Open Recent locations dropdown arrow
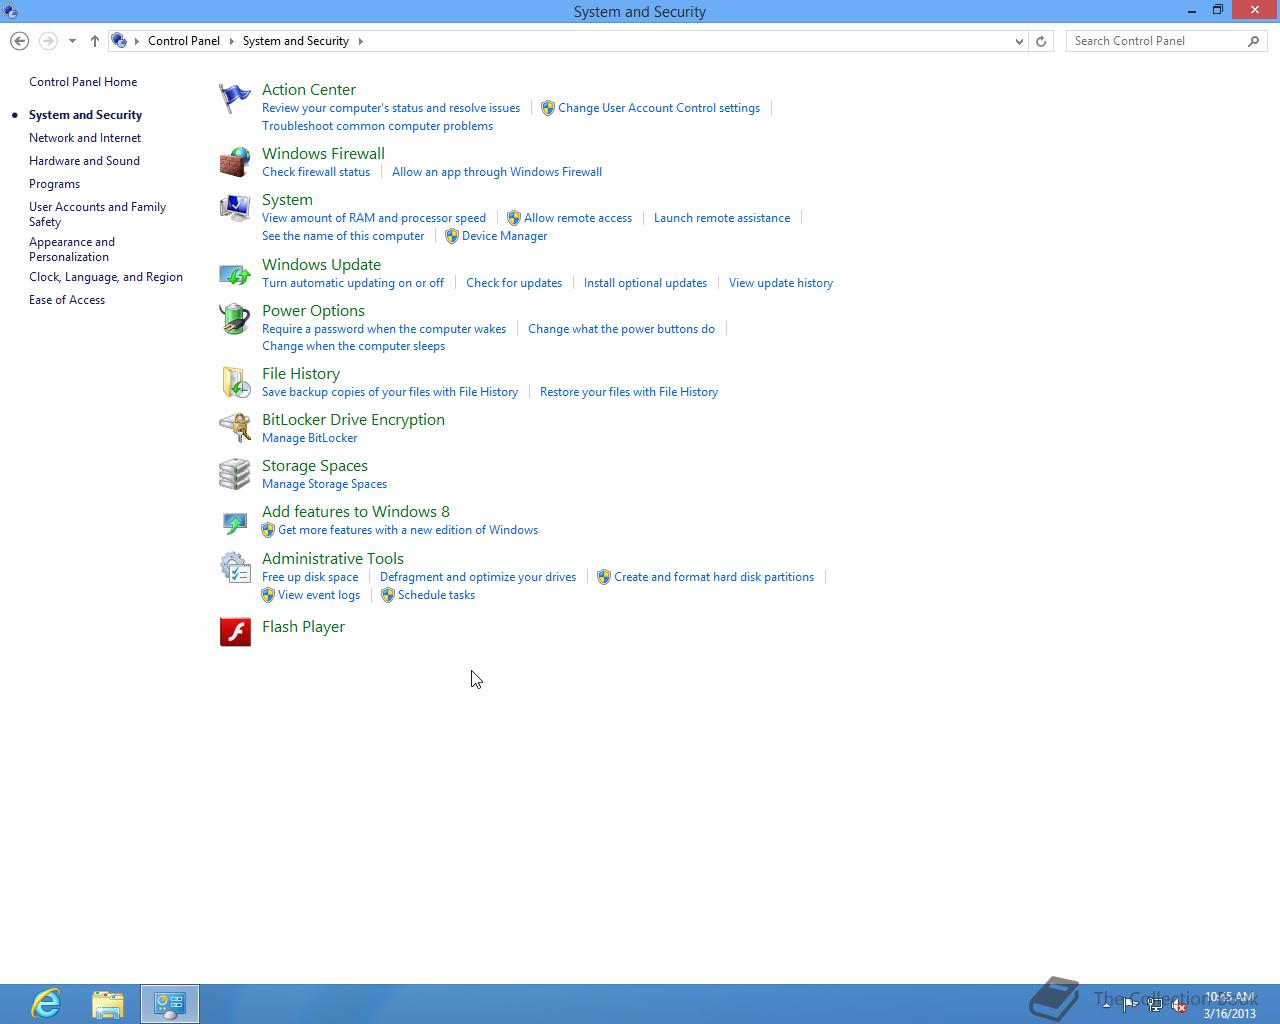This screenshot has height=1024, width=1280. [x=72, y=41]
